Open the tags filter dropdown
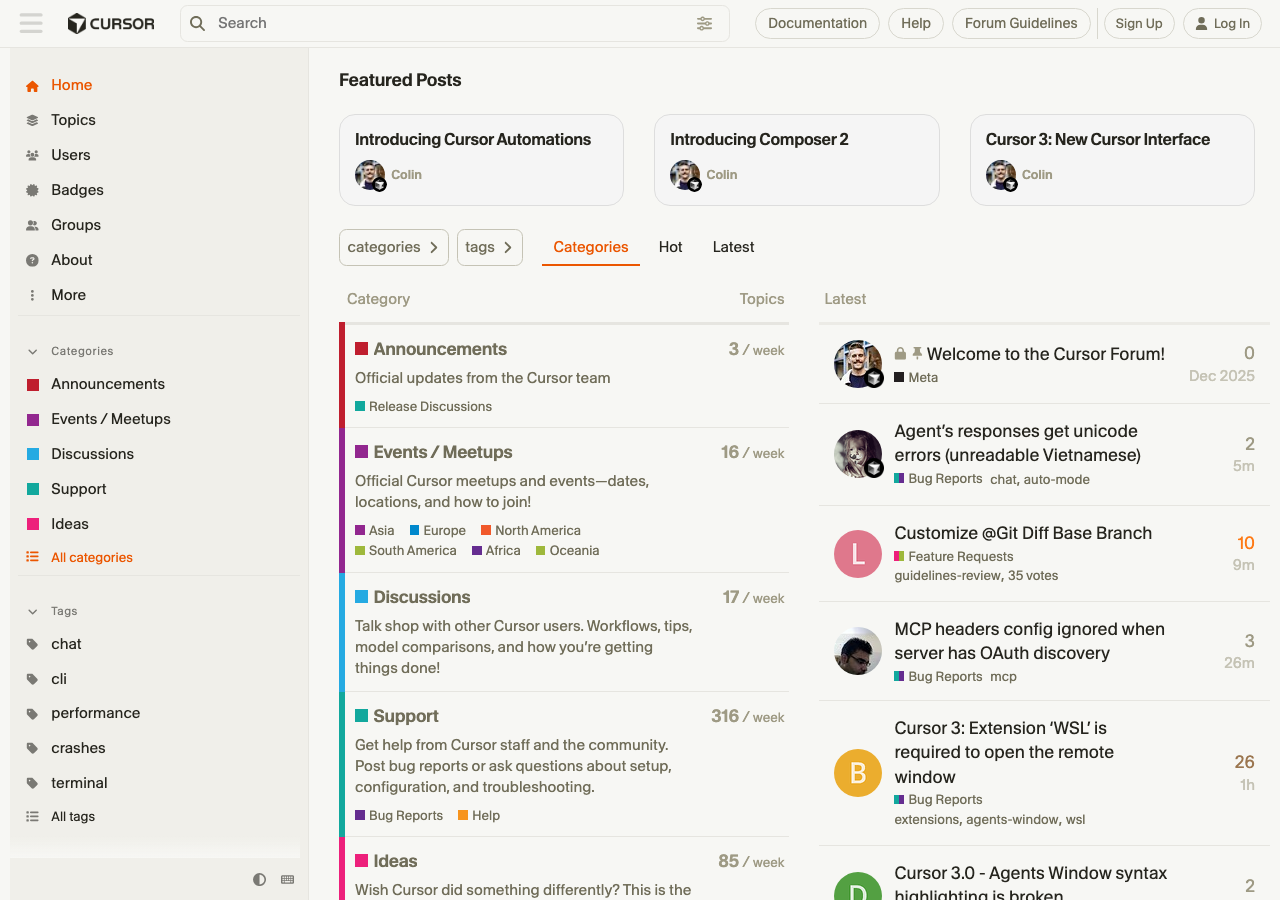This screenshot has height=900, width=1280. [489, 247]
